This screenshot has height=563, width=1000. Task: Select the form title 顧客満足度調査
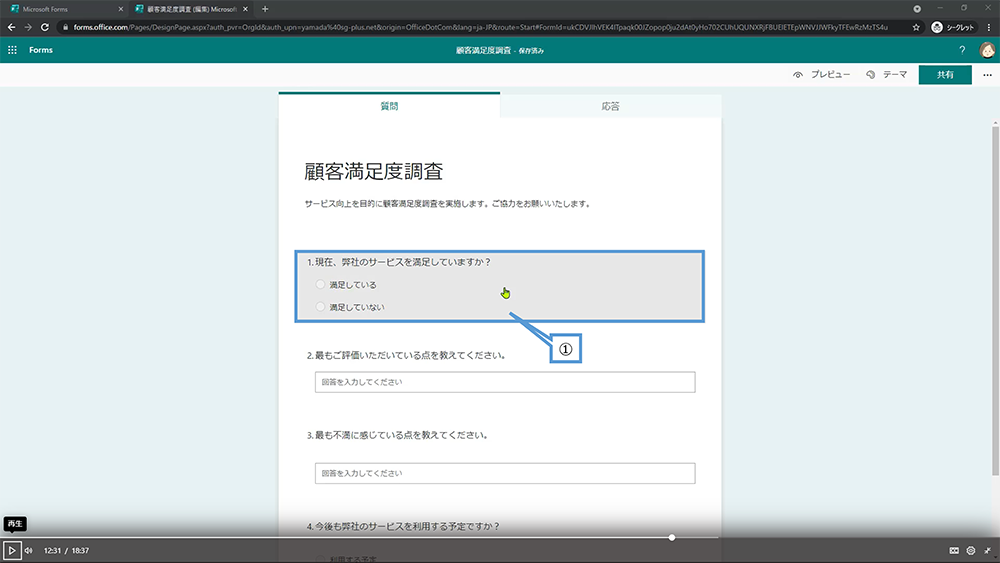pos(374,172)
